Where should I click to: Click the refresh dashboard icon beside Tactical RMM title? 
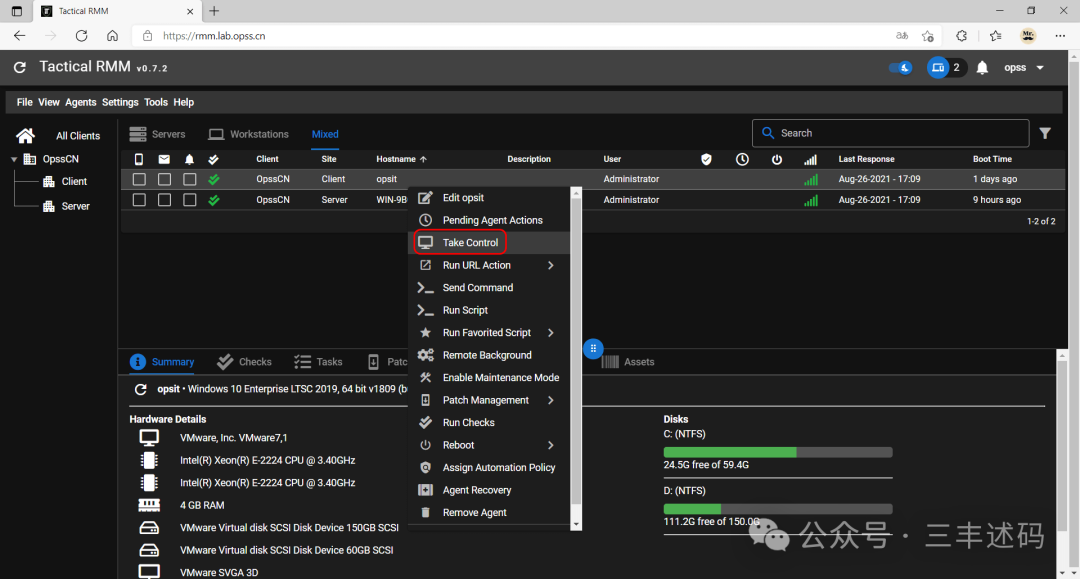coord(20,67)
